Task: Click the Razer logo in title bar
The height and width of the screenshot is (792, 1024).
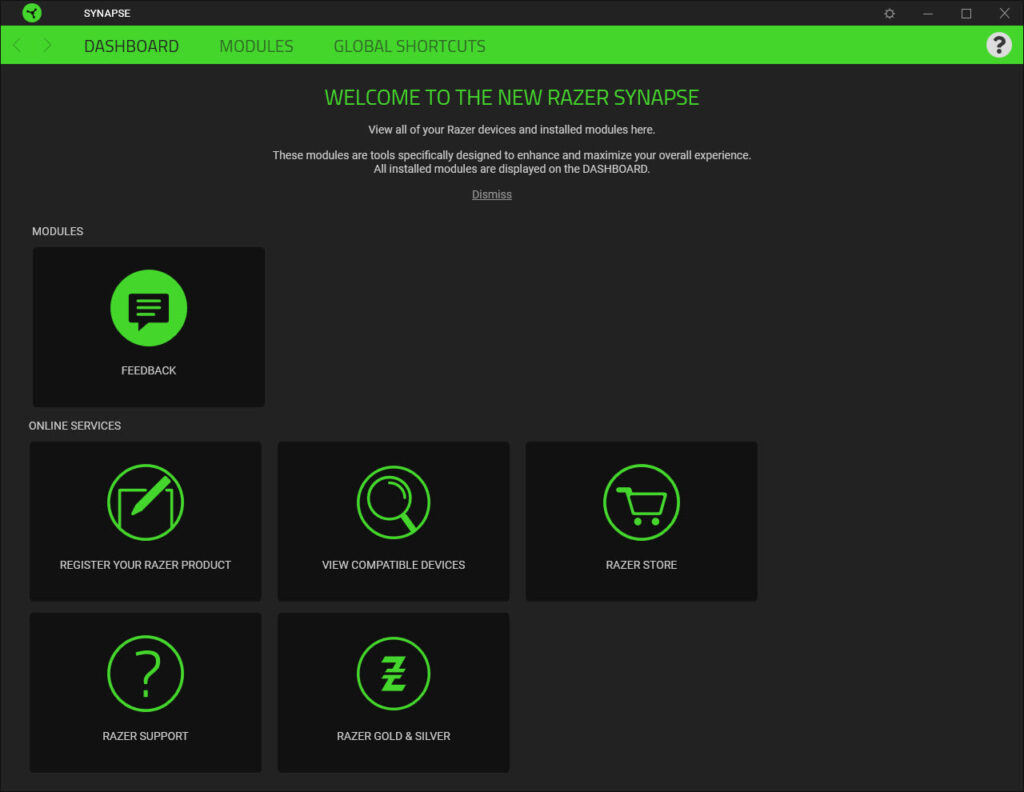Action: [31, 13]
